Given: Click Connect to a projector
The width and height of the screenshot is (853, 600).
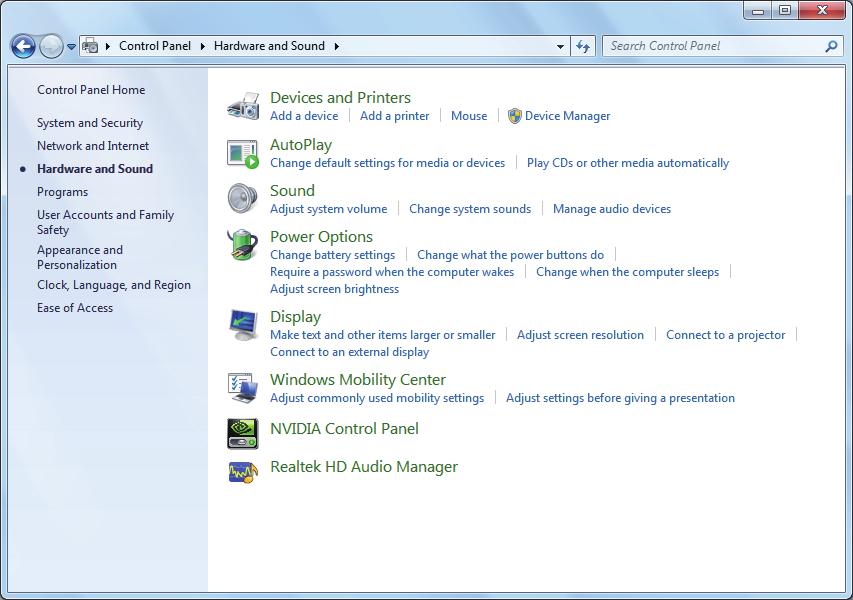Looking at the screenshot, I should (x=726, y=335).
